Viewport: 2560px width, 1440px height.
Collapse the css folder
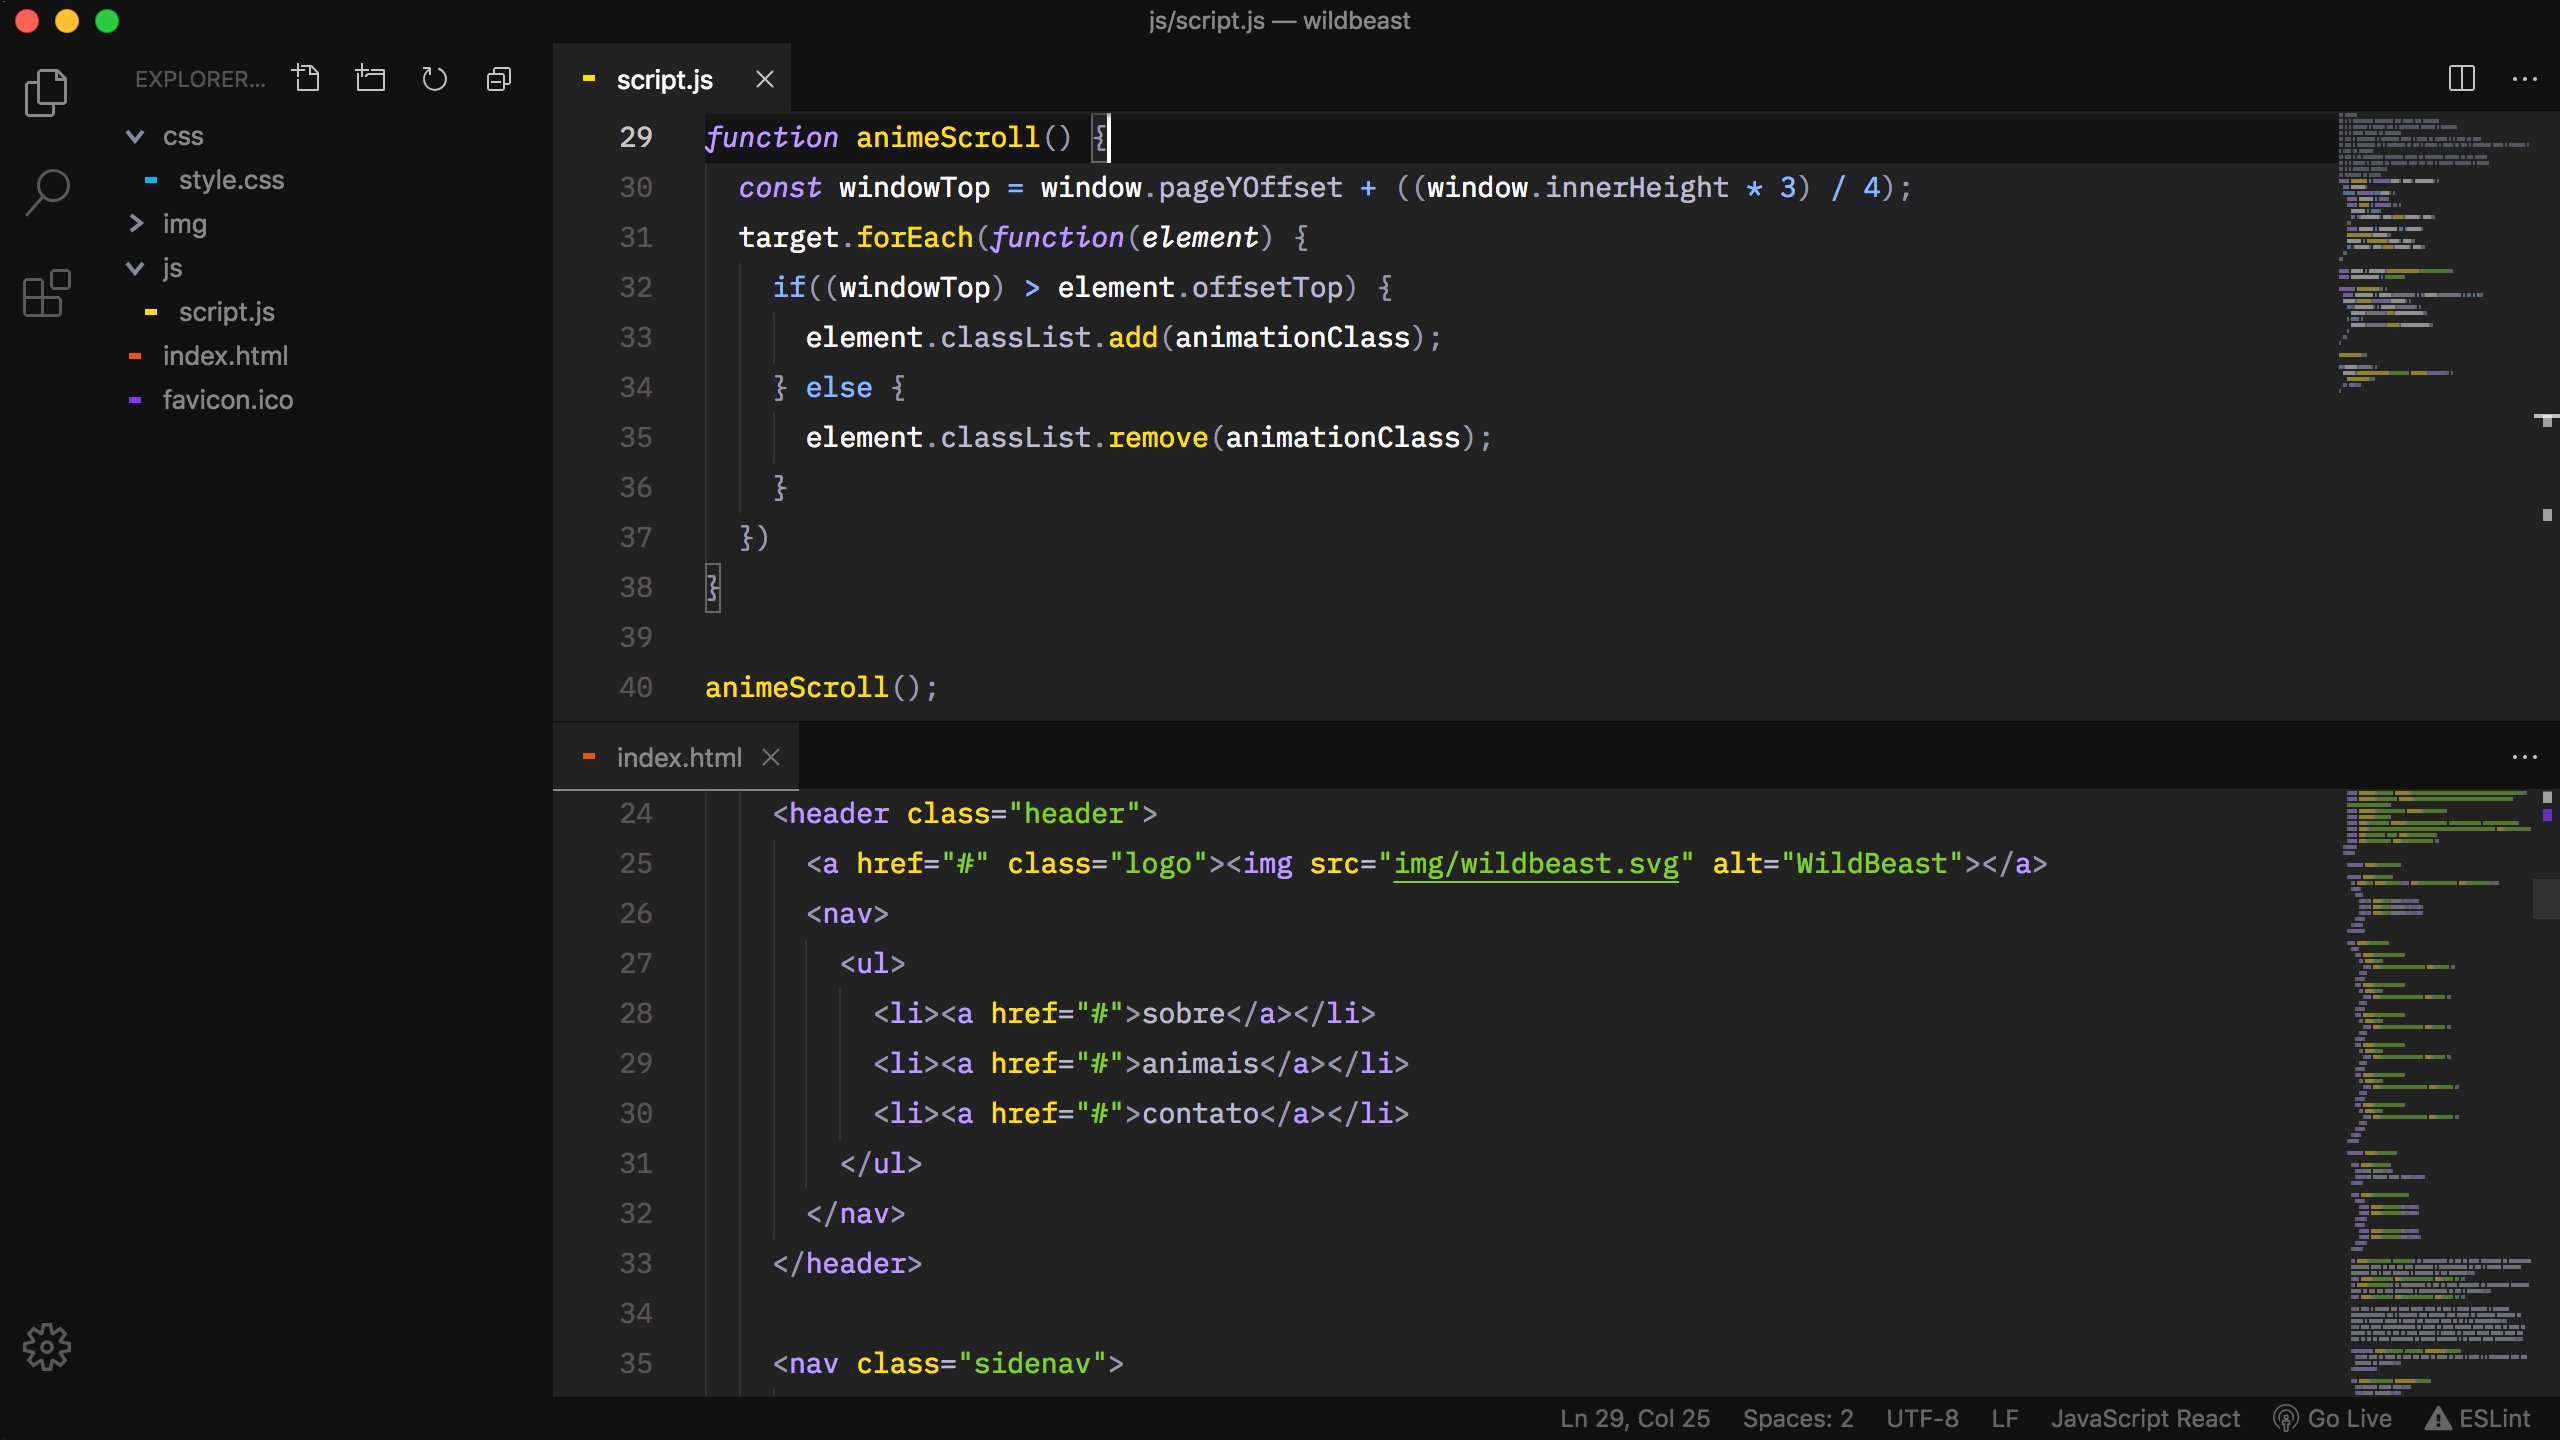tap(136, 136)
